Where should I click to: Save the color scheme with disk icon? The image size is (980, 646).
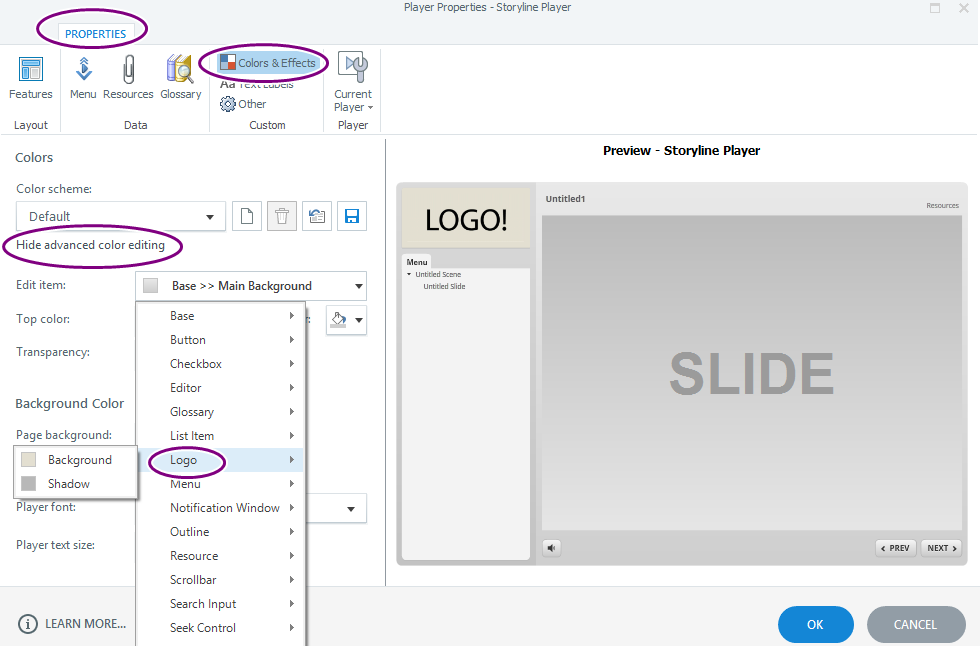pyautogui.click(x=352, y=216)
